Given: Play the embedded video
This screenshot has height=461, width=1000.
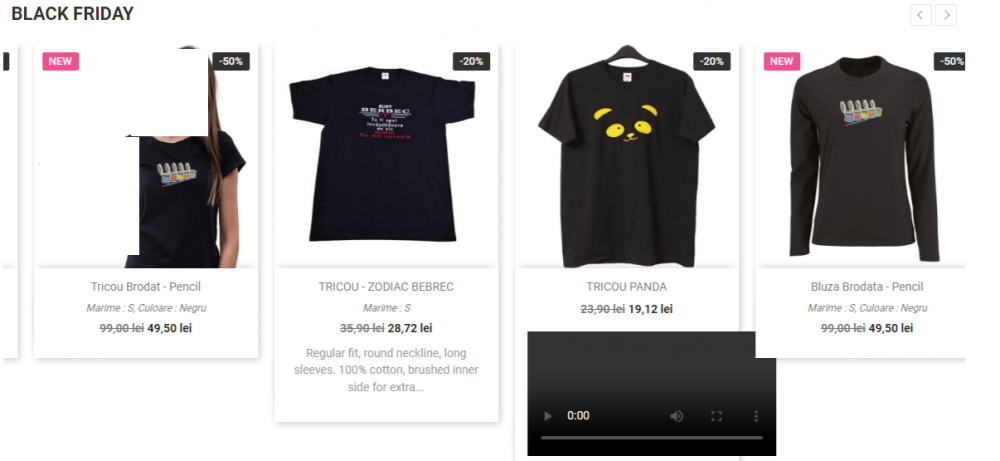Looking at the screenshot, I should coord(548,416).
